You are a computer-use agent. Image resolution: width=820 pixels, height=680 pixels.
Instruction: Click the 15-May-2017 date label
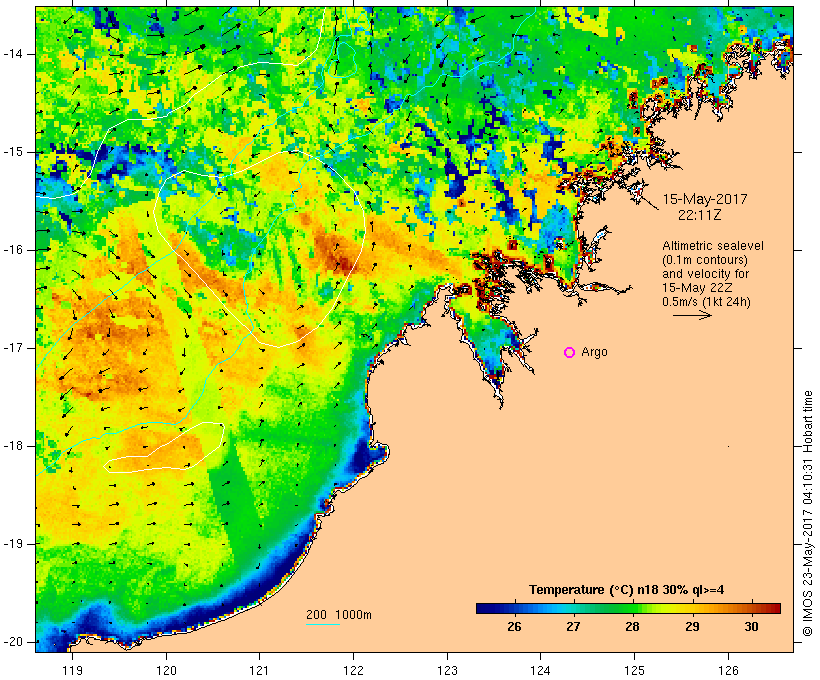point(705,199)
